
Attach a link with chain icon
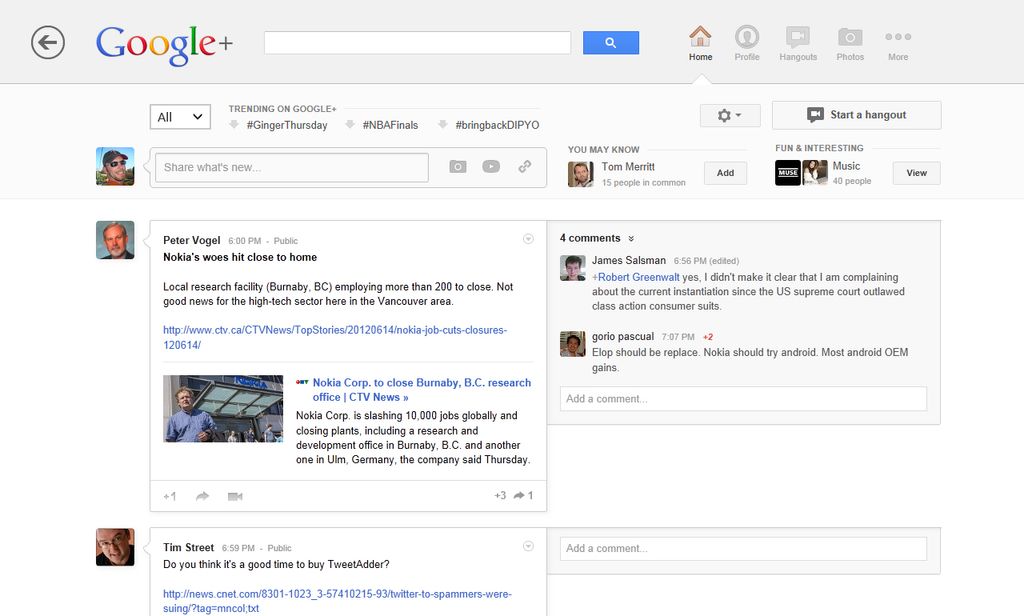pyautogui.click(x=524, y=167)
